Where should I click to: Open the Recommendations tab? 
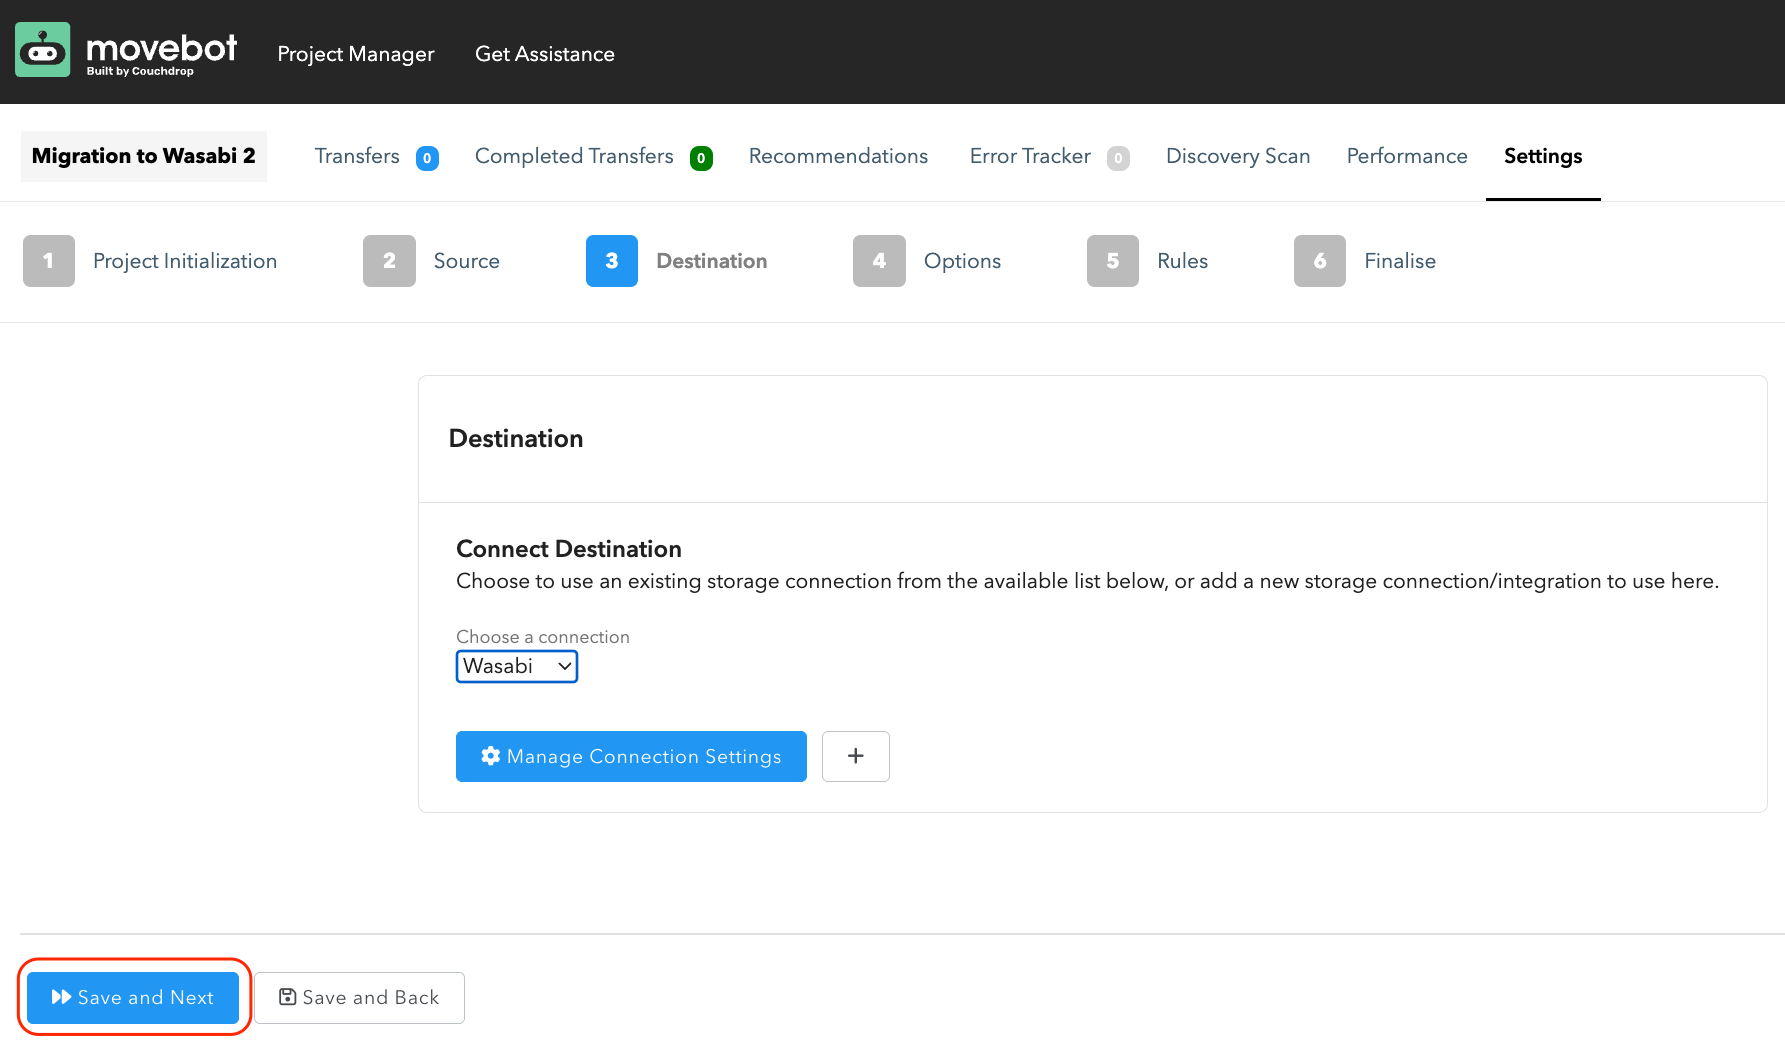[838, 156]
